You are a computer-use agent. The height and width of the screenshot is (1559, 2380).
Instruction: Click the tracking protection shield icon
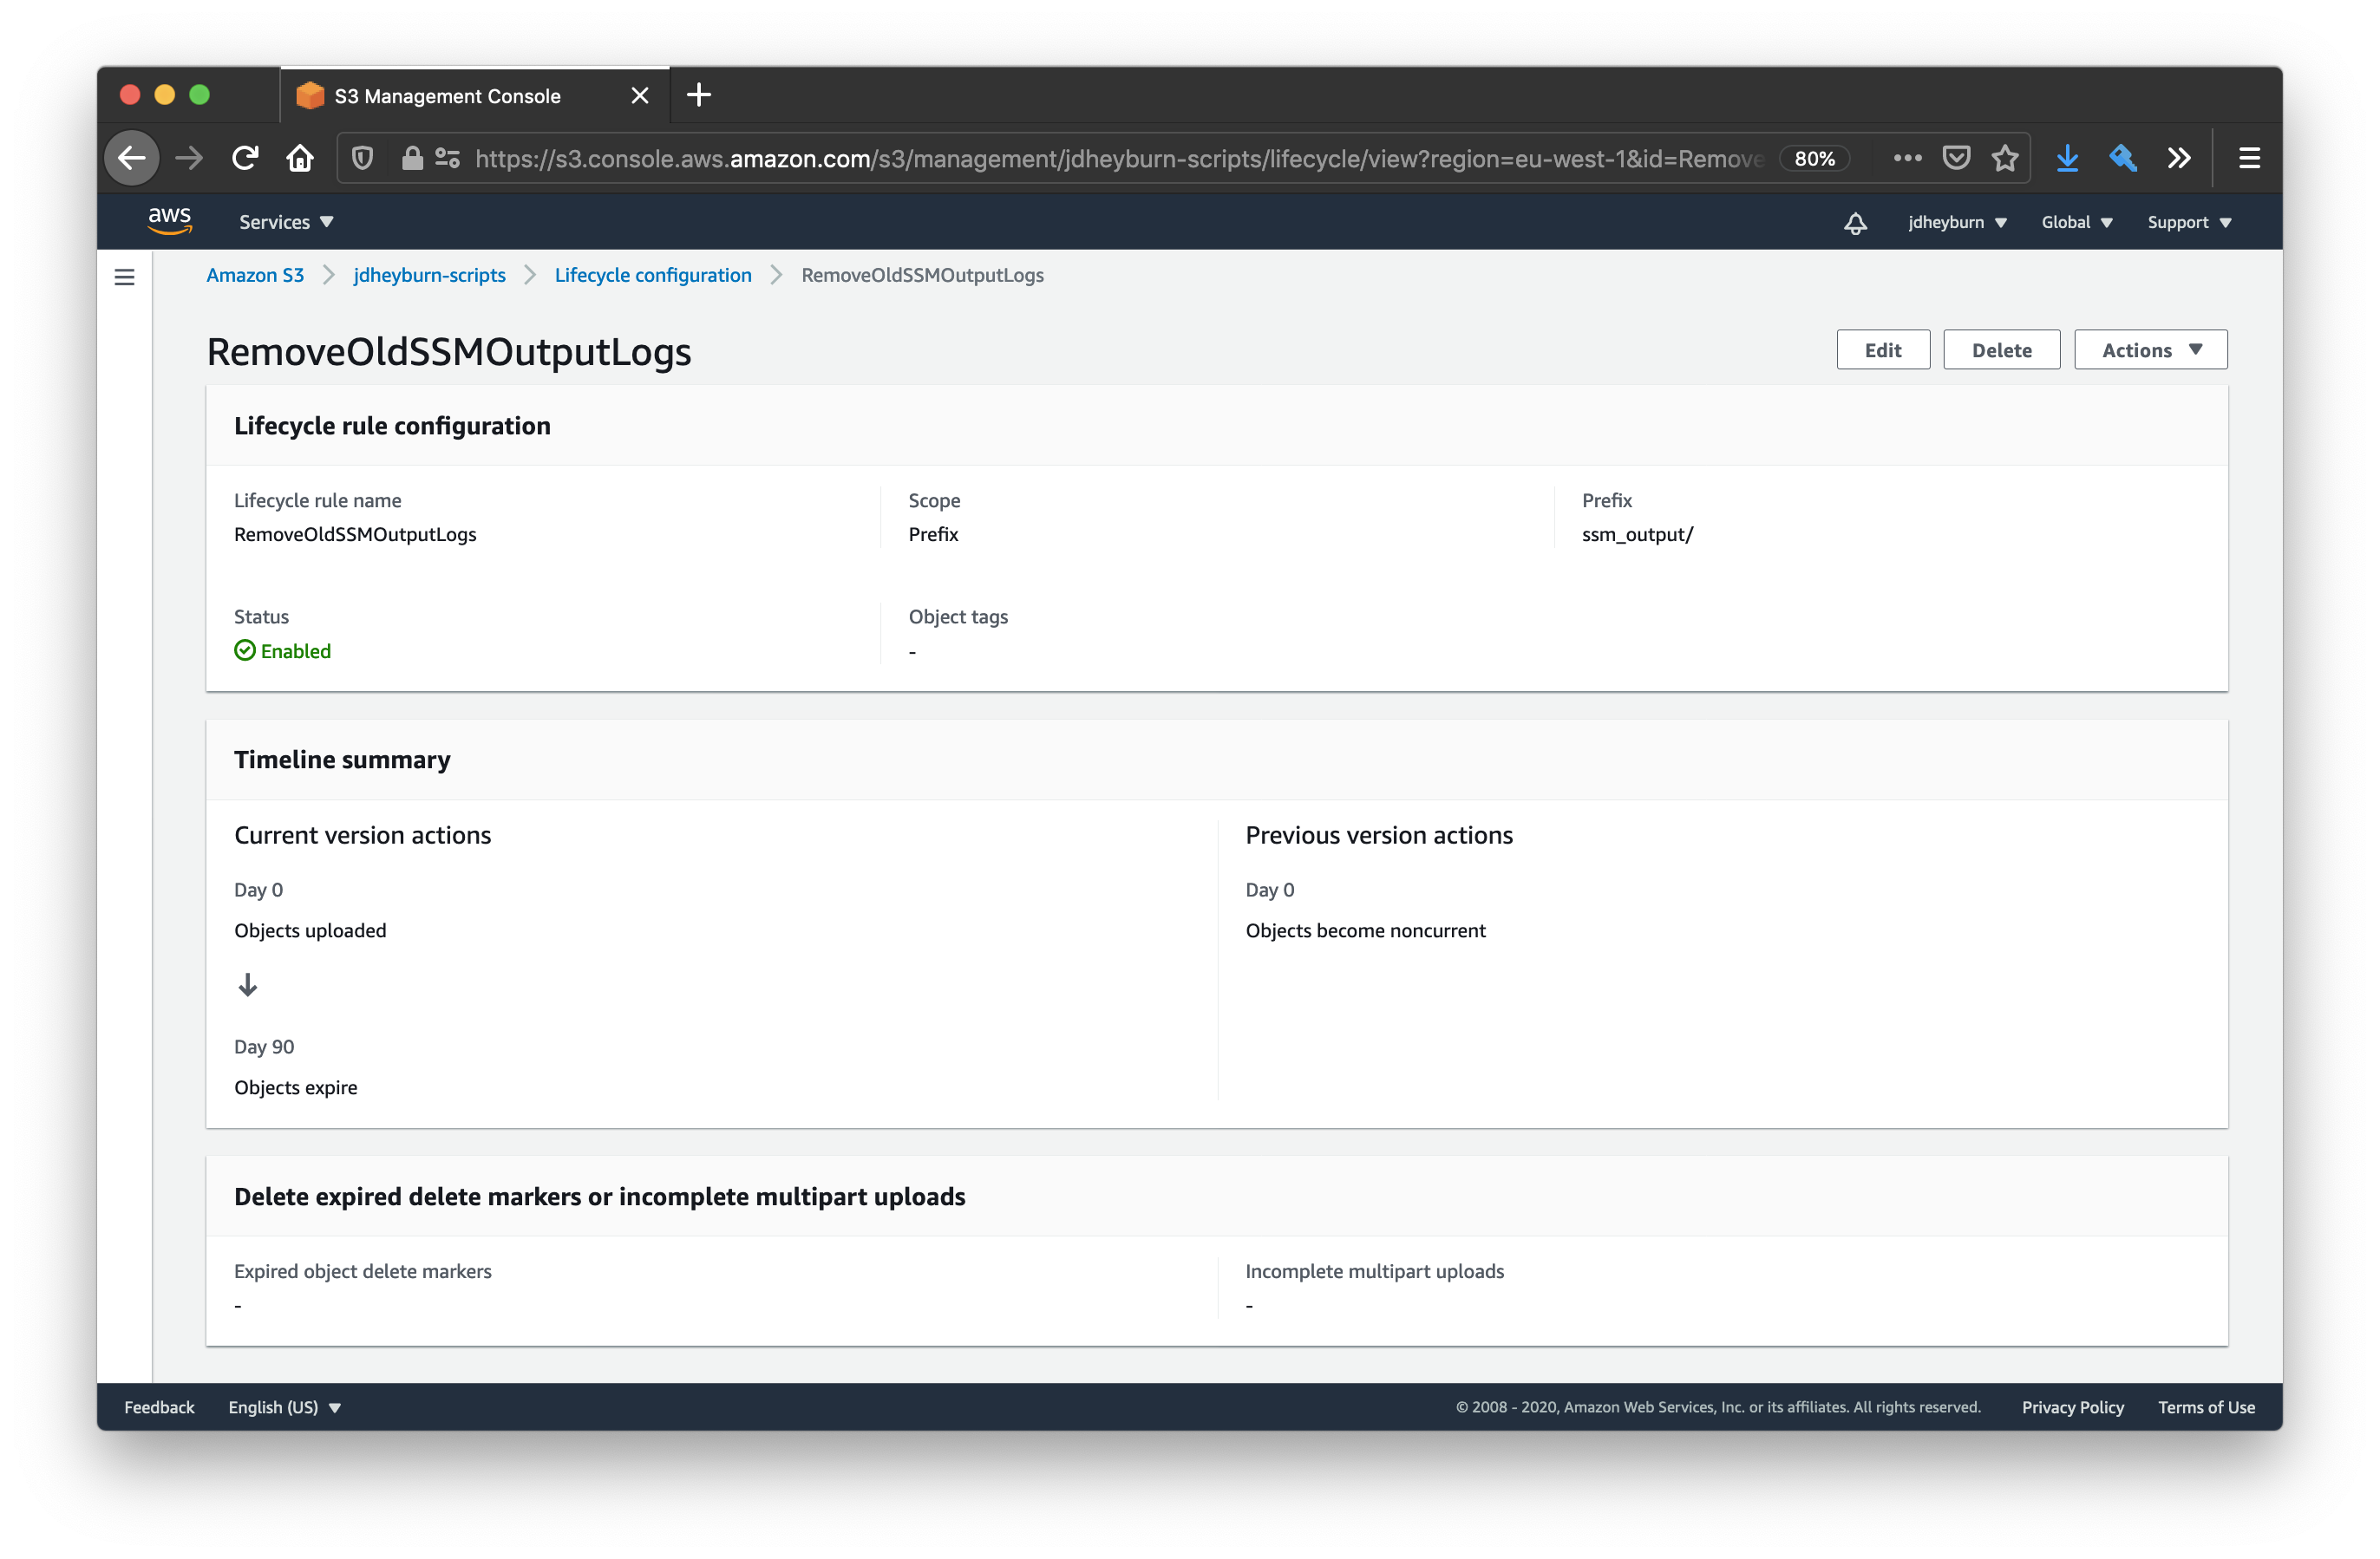[x=363, y=158]
